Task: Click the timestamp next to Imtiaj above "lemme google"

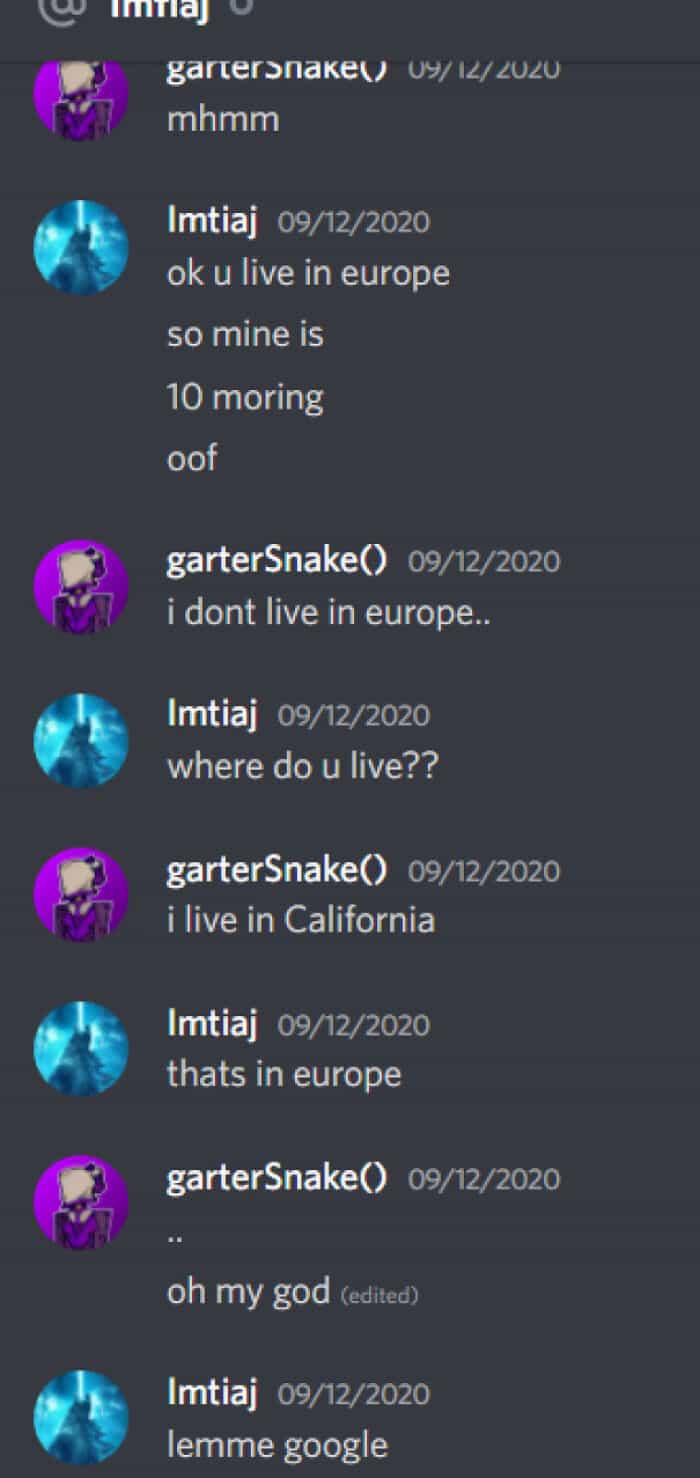Action: pos(353,1395)
